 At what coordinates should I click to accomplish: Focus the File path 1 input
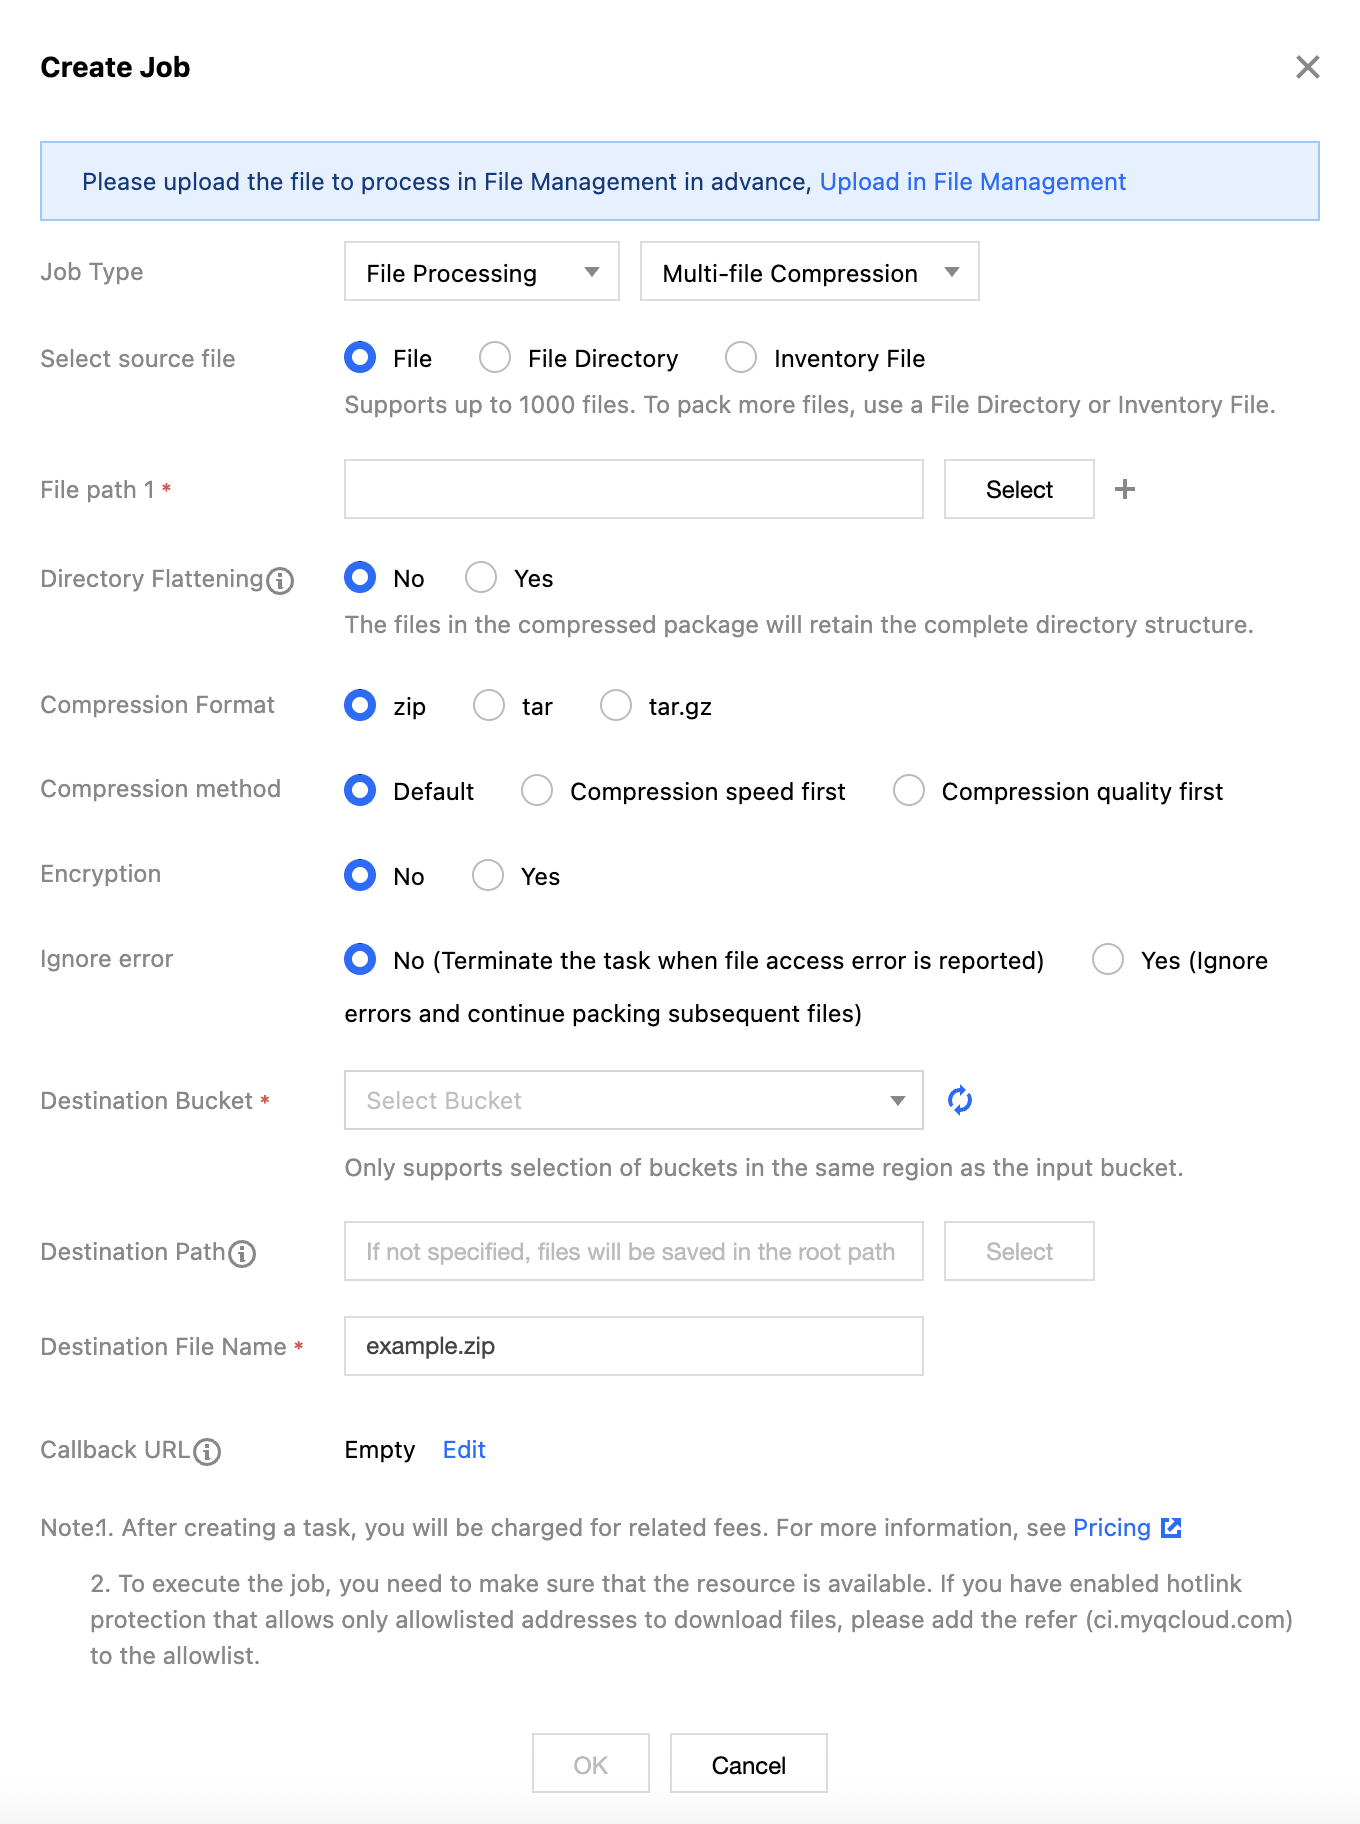[x=633, y=489]
